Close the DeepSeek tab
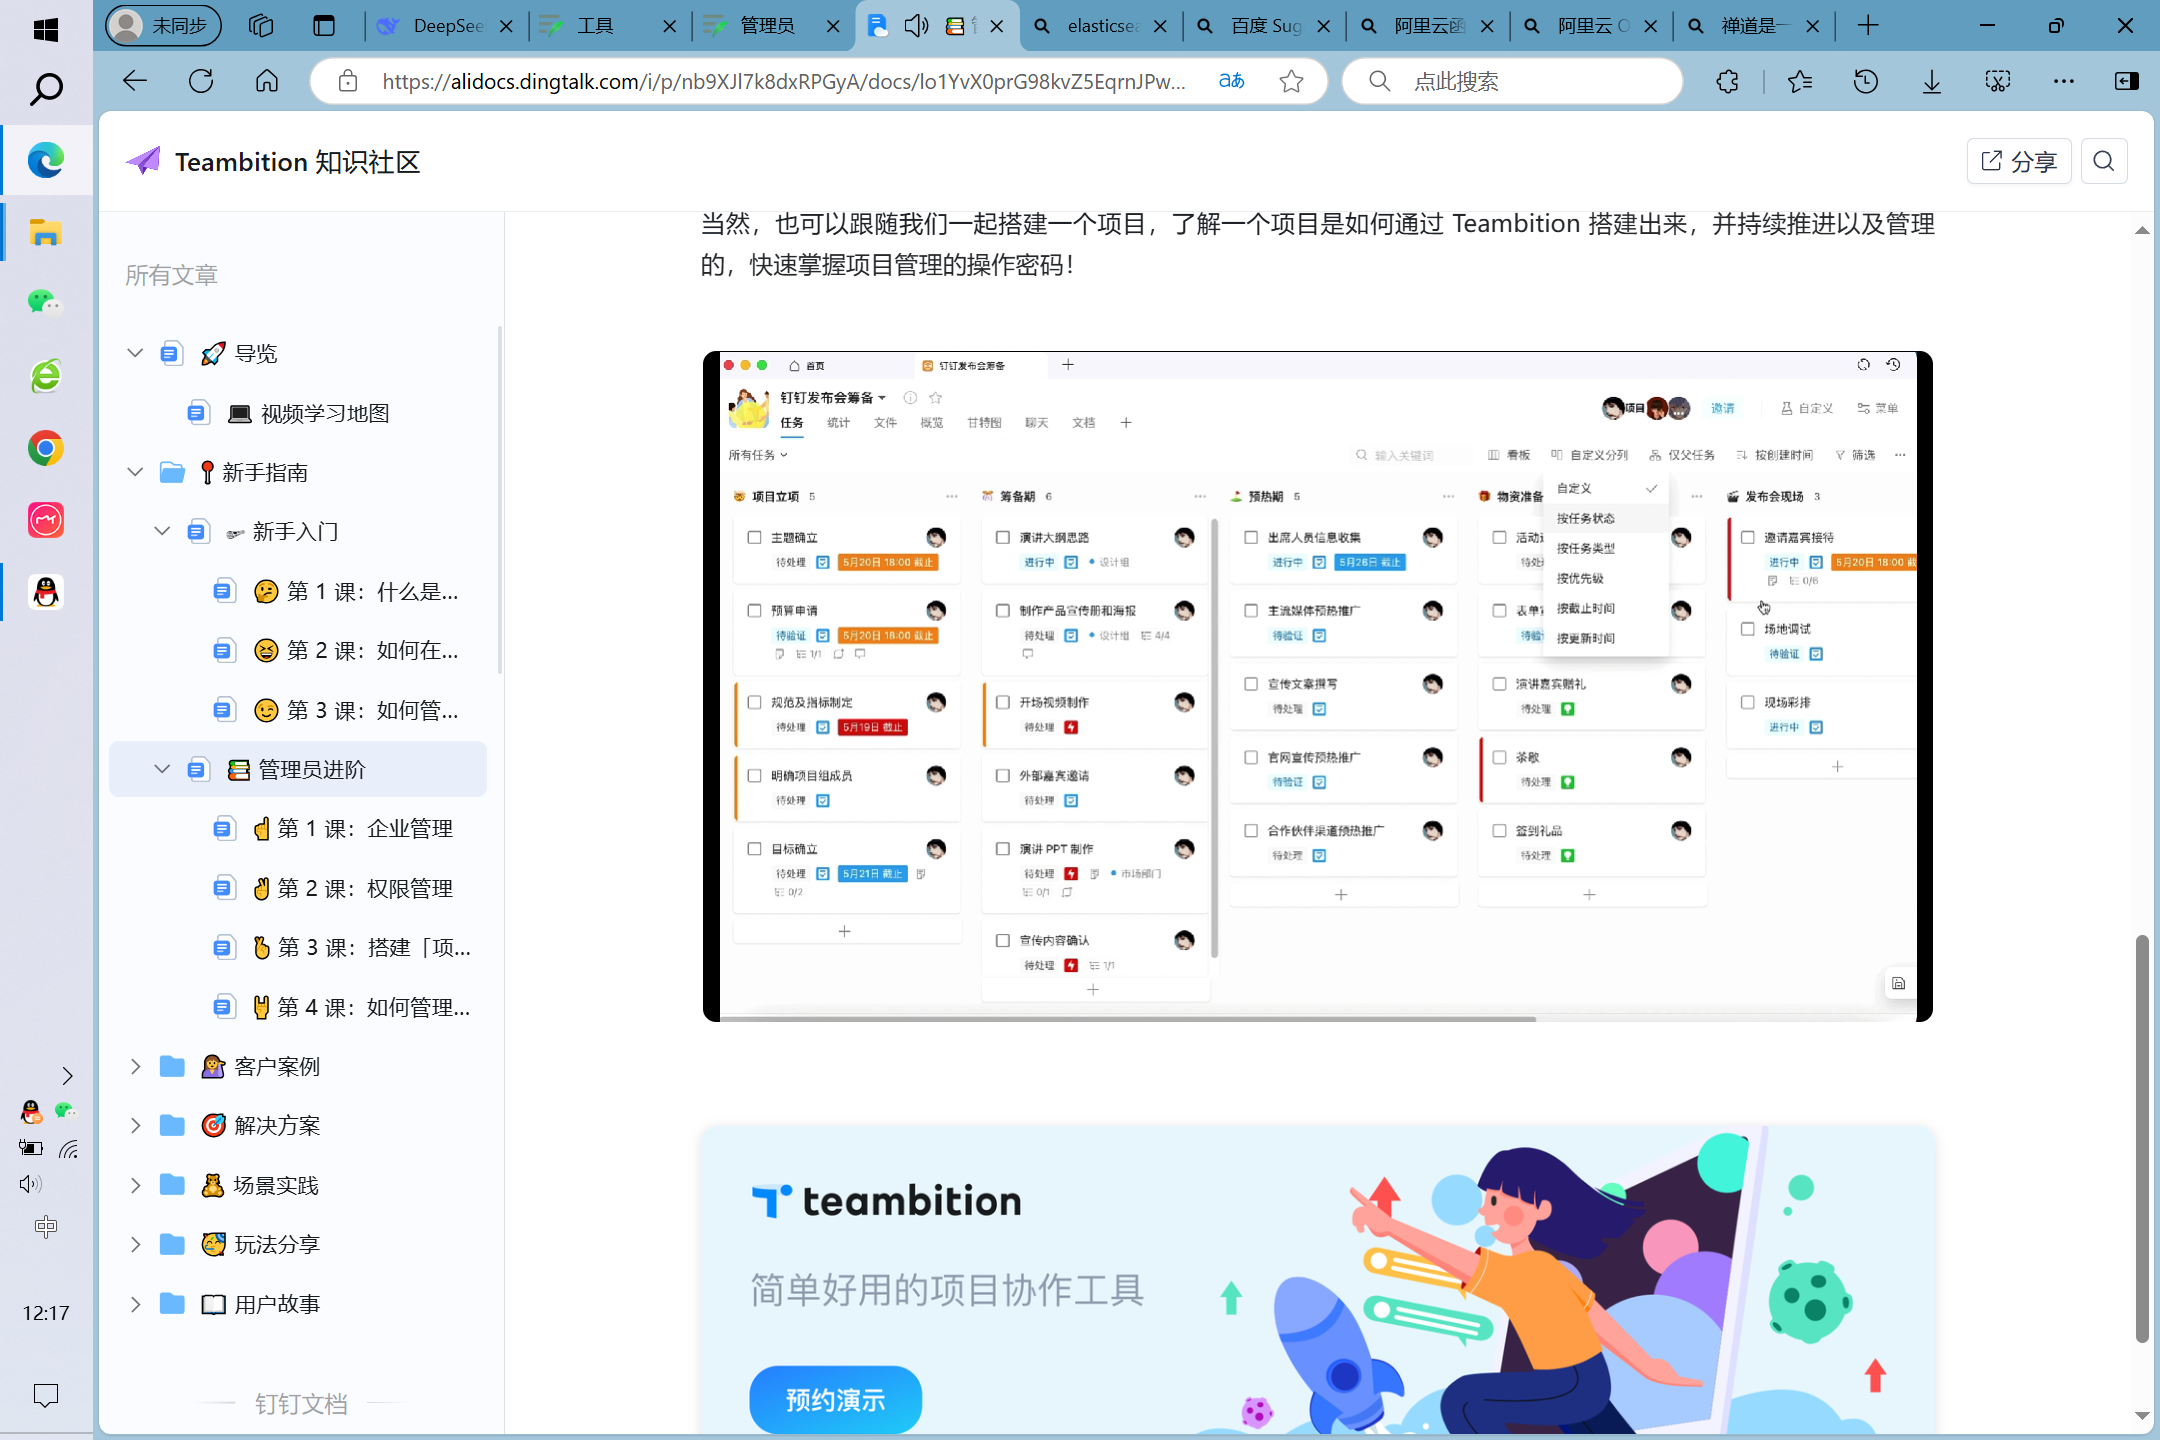Image resolution: width=2160 pixels, height=1440 pixels. coord(507,26)
